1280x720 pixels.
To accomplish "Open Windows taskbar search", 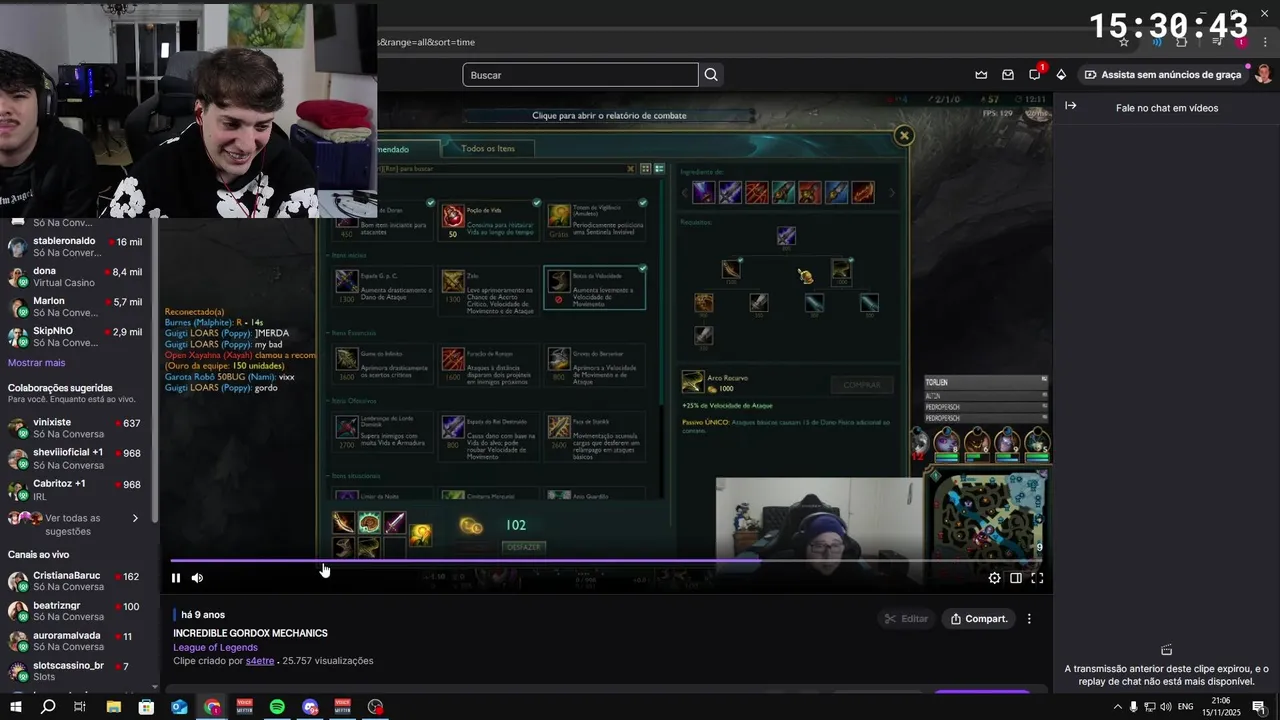I will (x=48, y=707).
